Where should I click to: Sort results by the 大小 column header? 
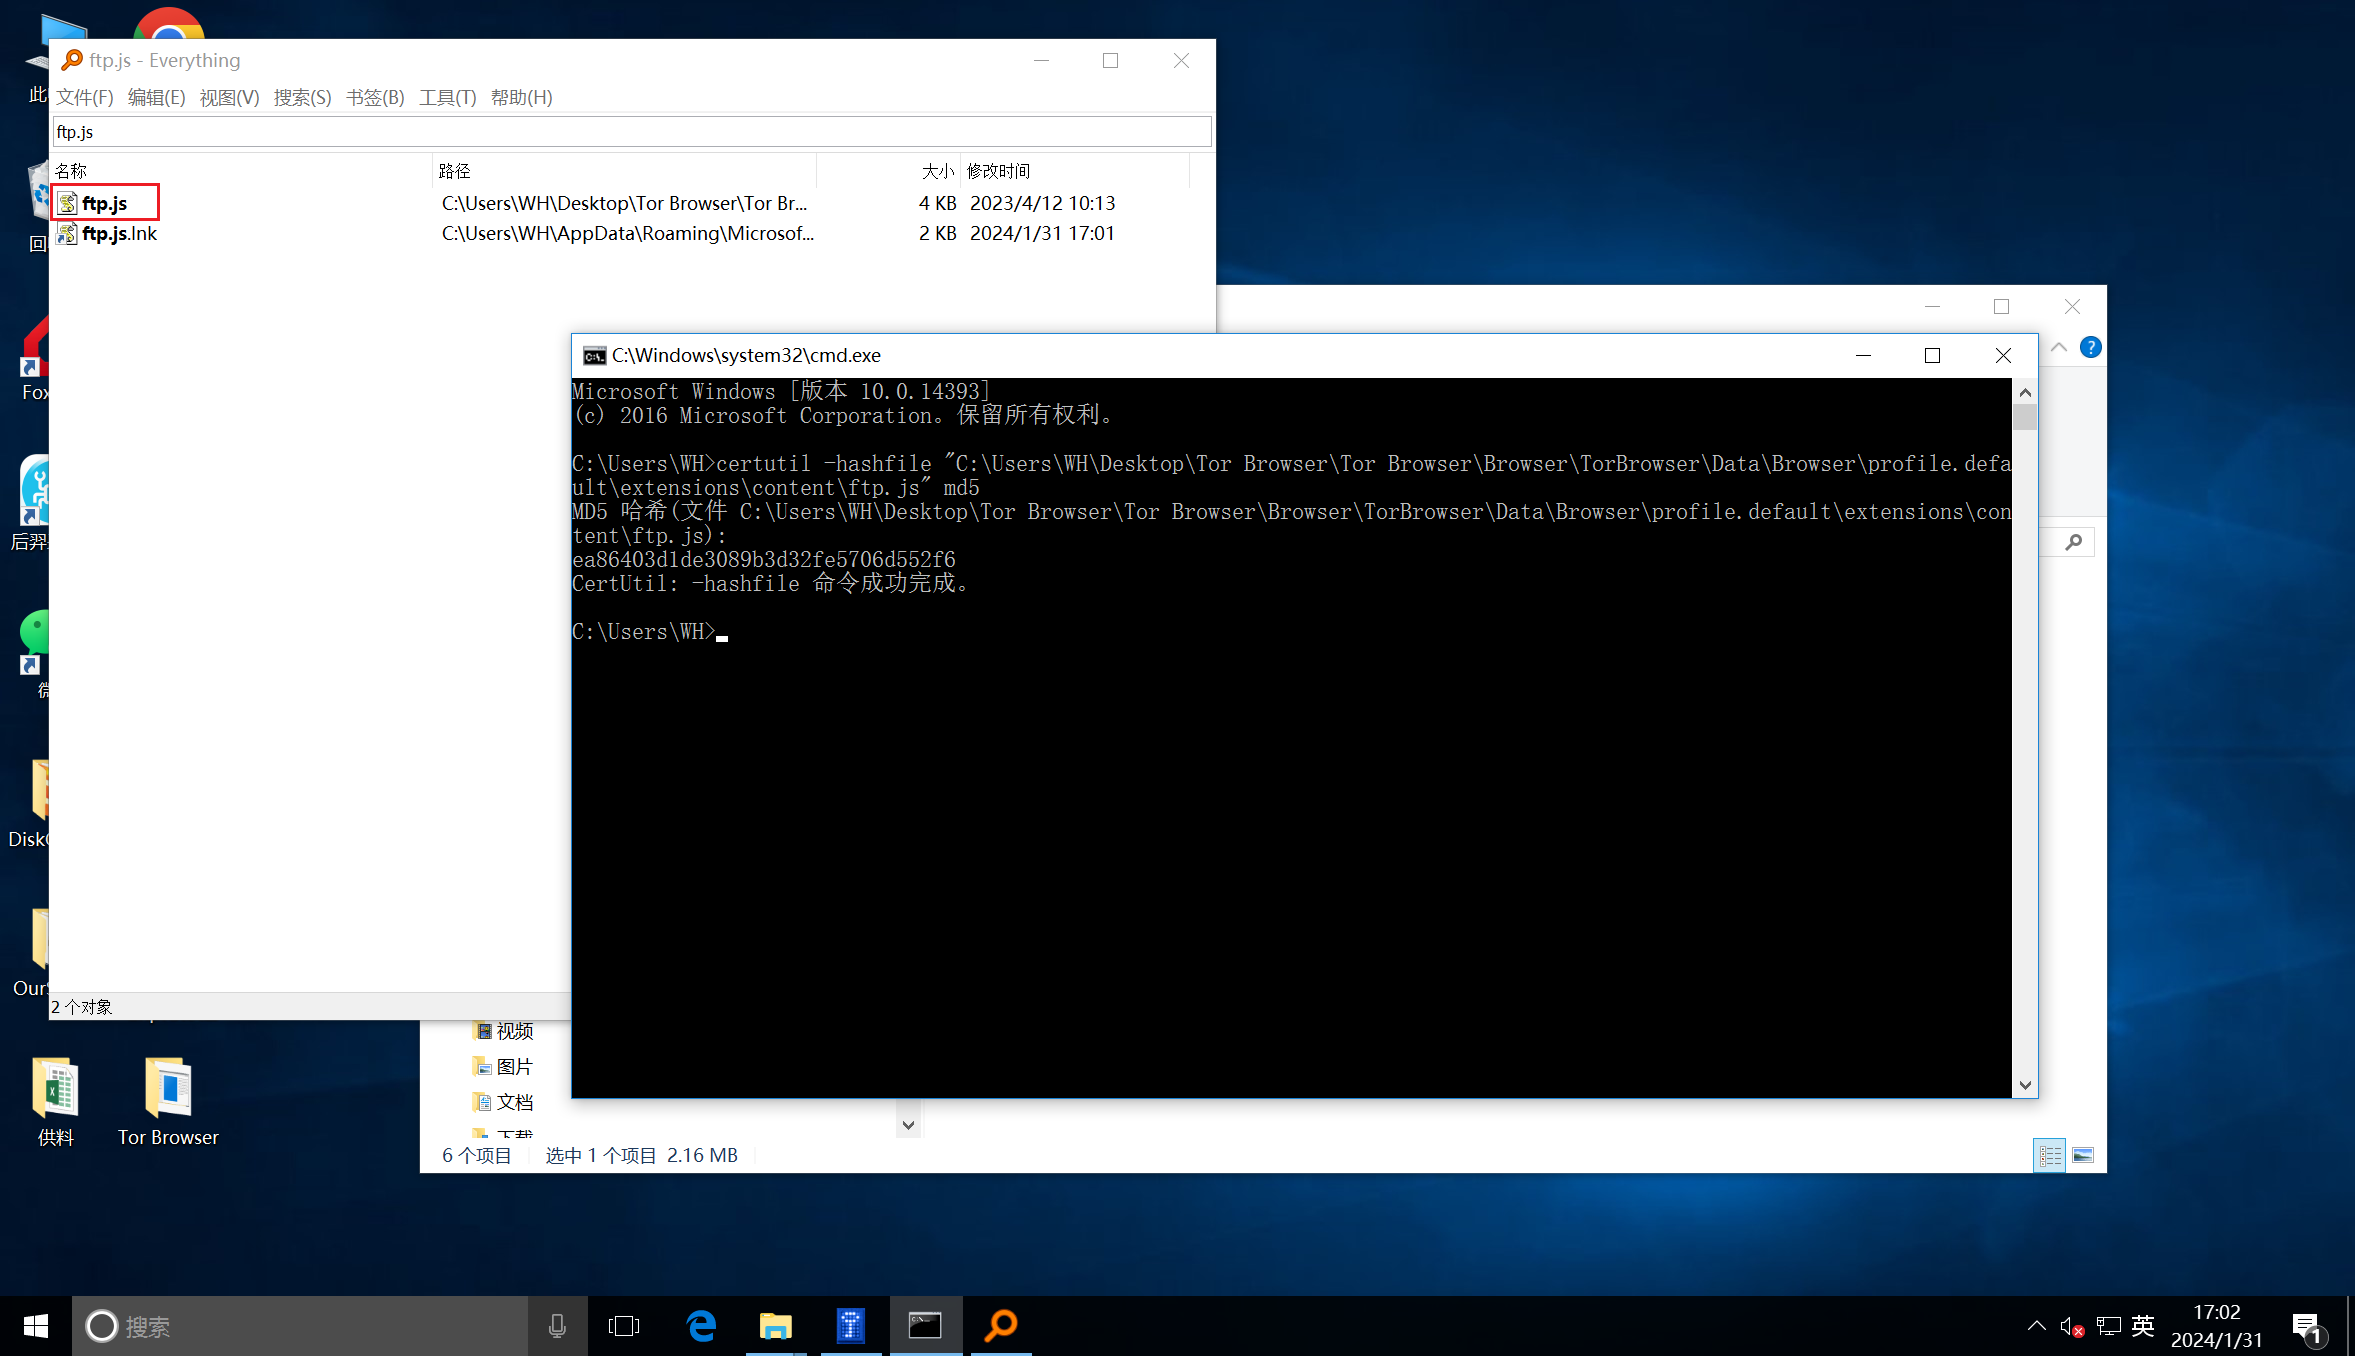[889, 171]
